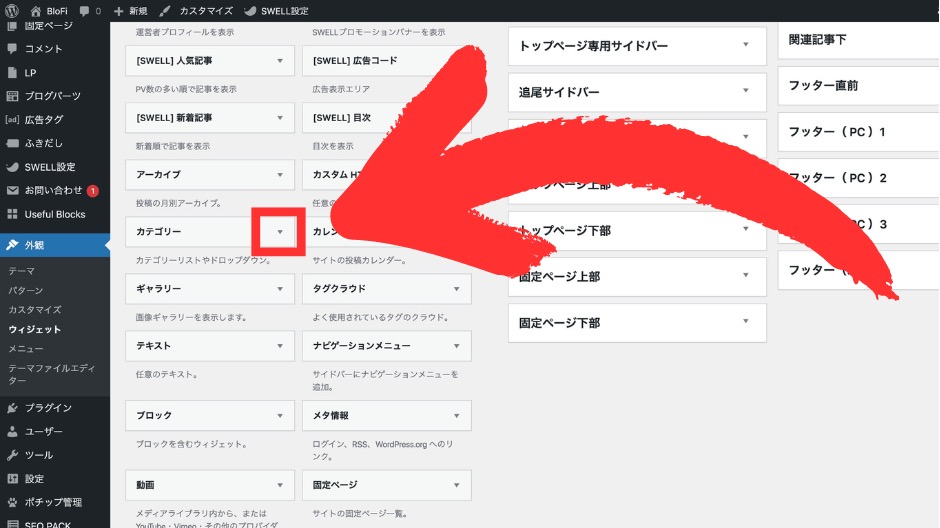Open the カスタマイズ submenu item
940x528 pixels.
coord(35,309)
